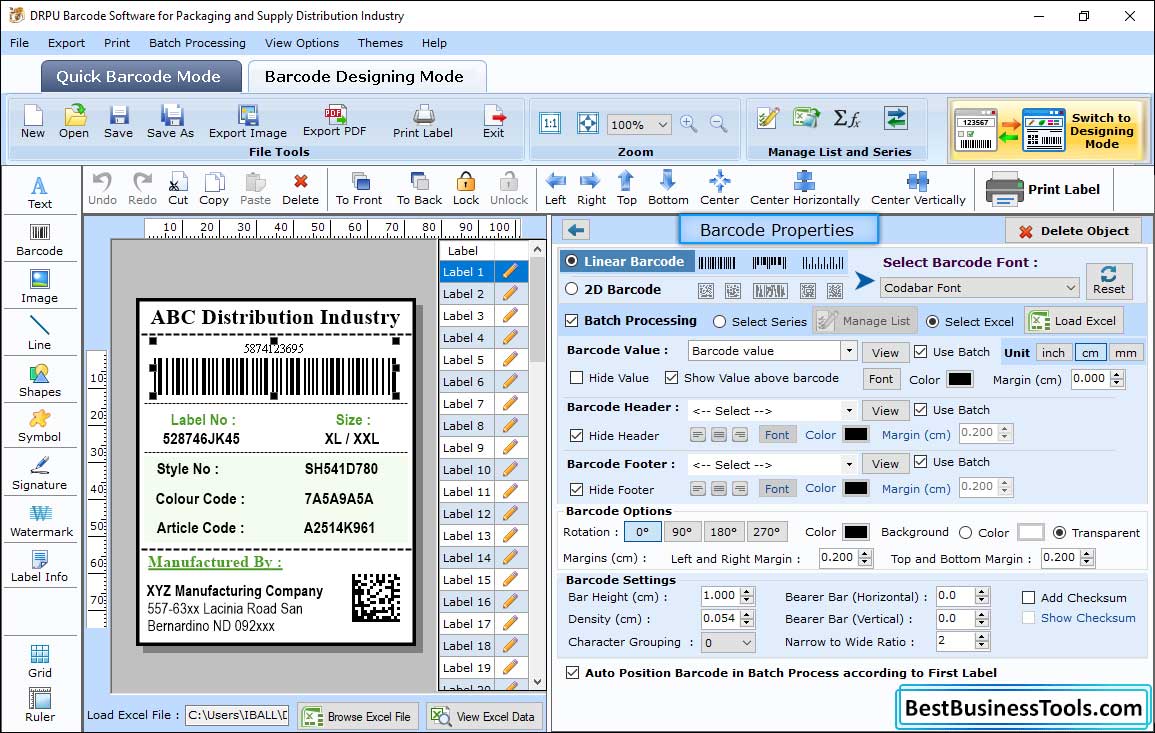1155x733 pixels.
Task: Toggle Show Value above barcode
Action: (671, 377)
